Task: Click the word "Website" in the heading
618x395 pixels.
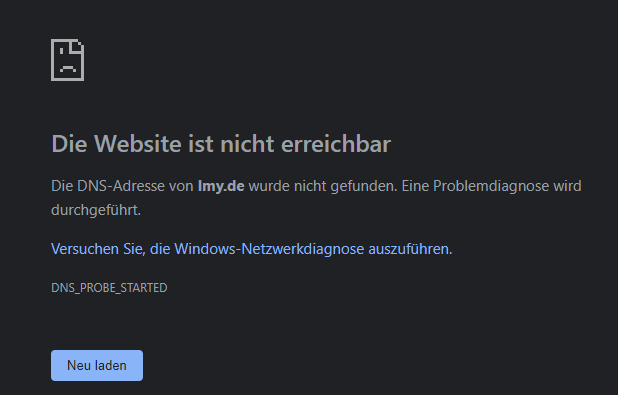Action: (138, 143)
